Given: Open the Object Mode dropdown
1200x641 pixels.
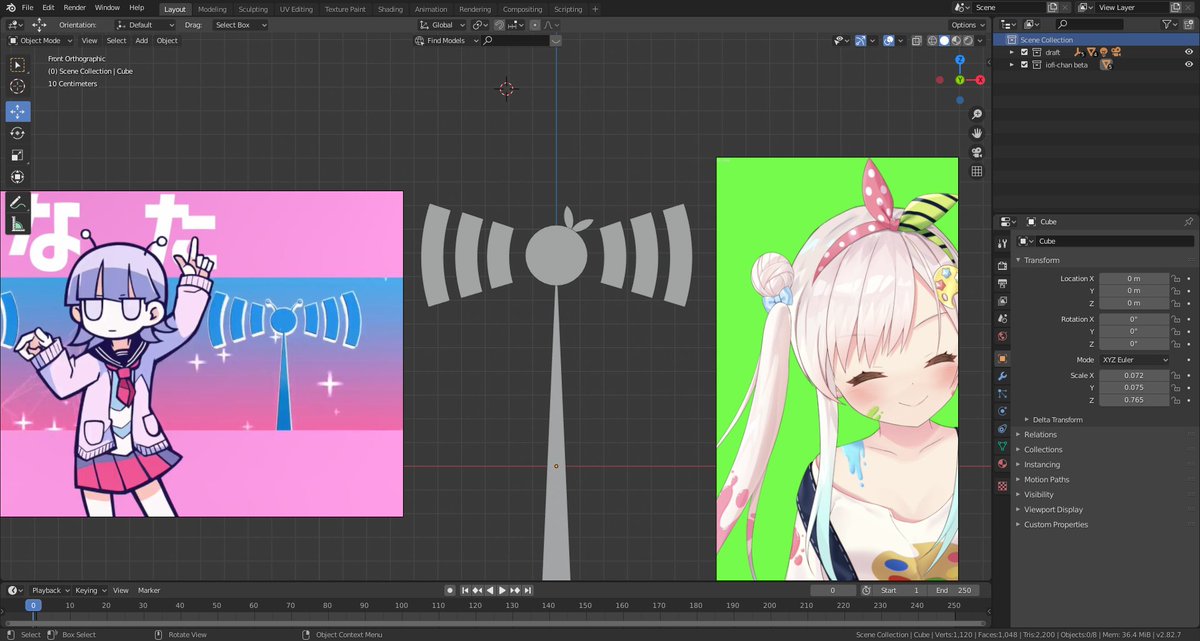Looking at the screenshot, I should tap(41, 41).
